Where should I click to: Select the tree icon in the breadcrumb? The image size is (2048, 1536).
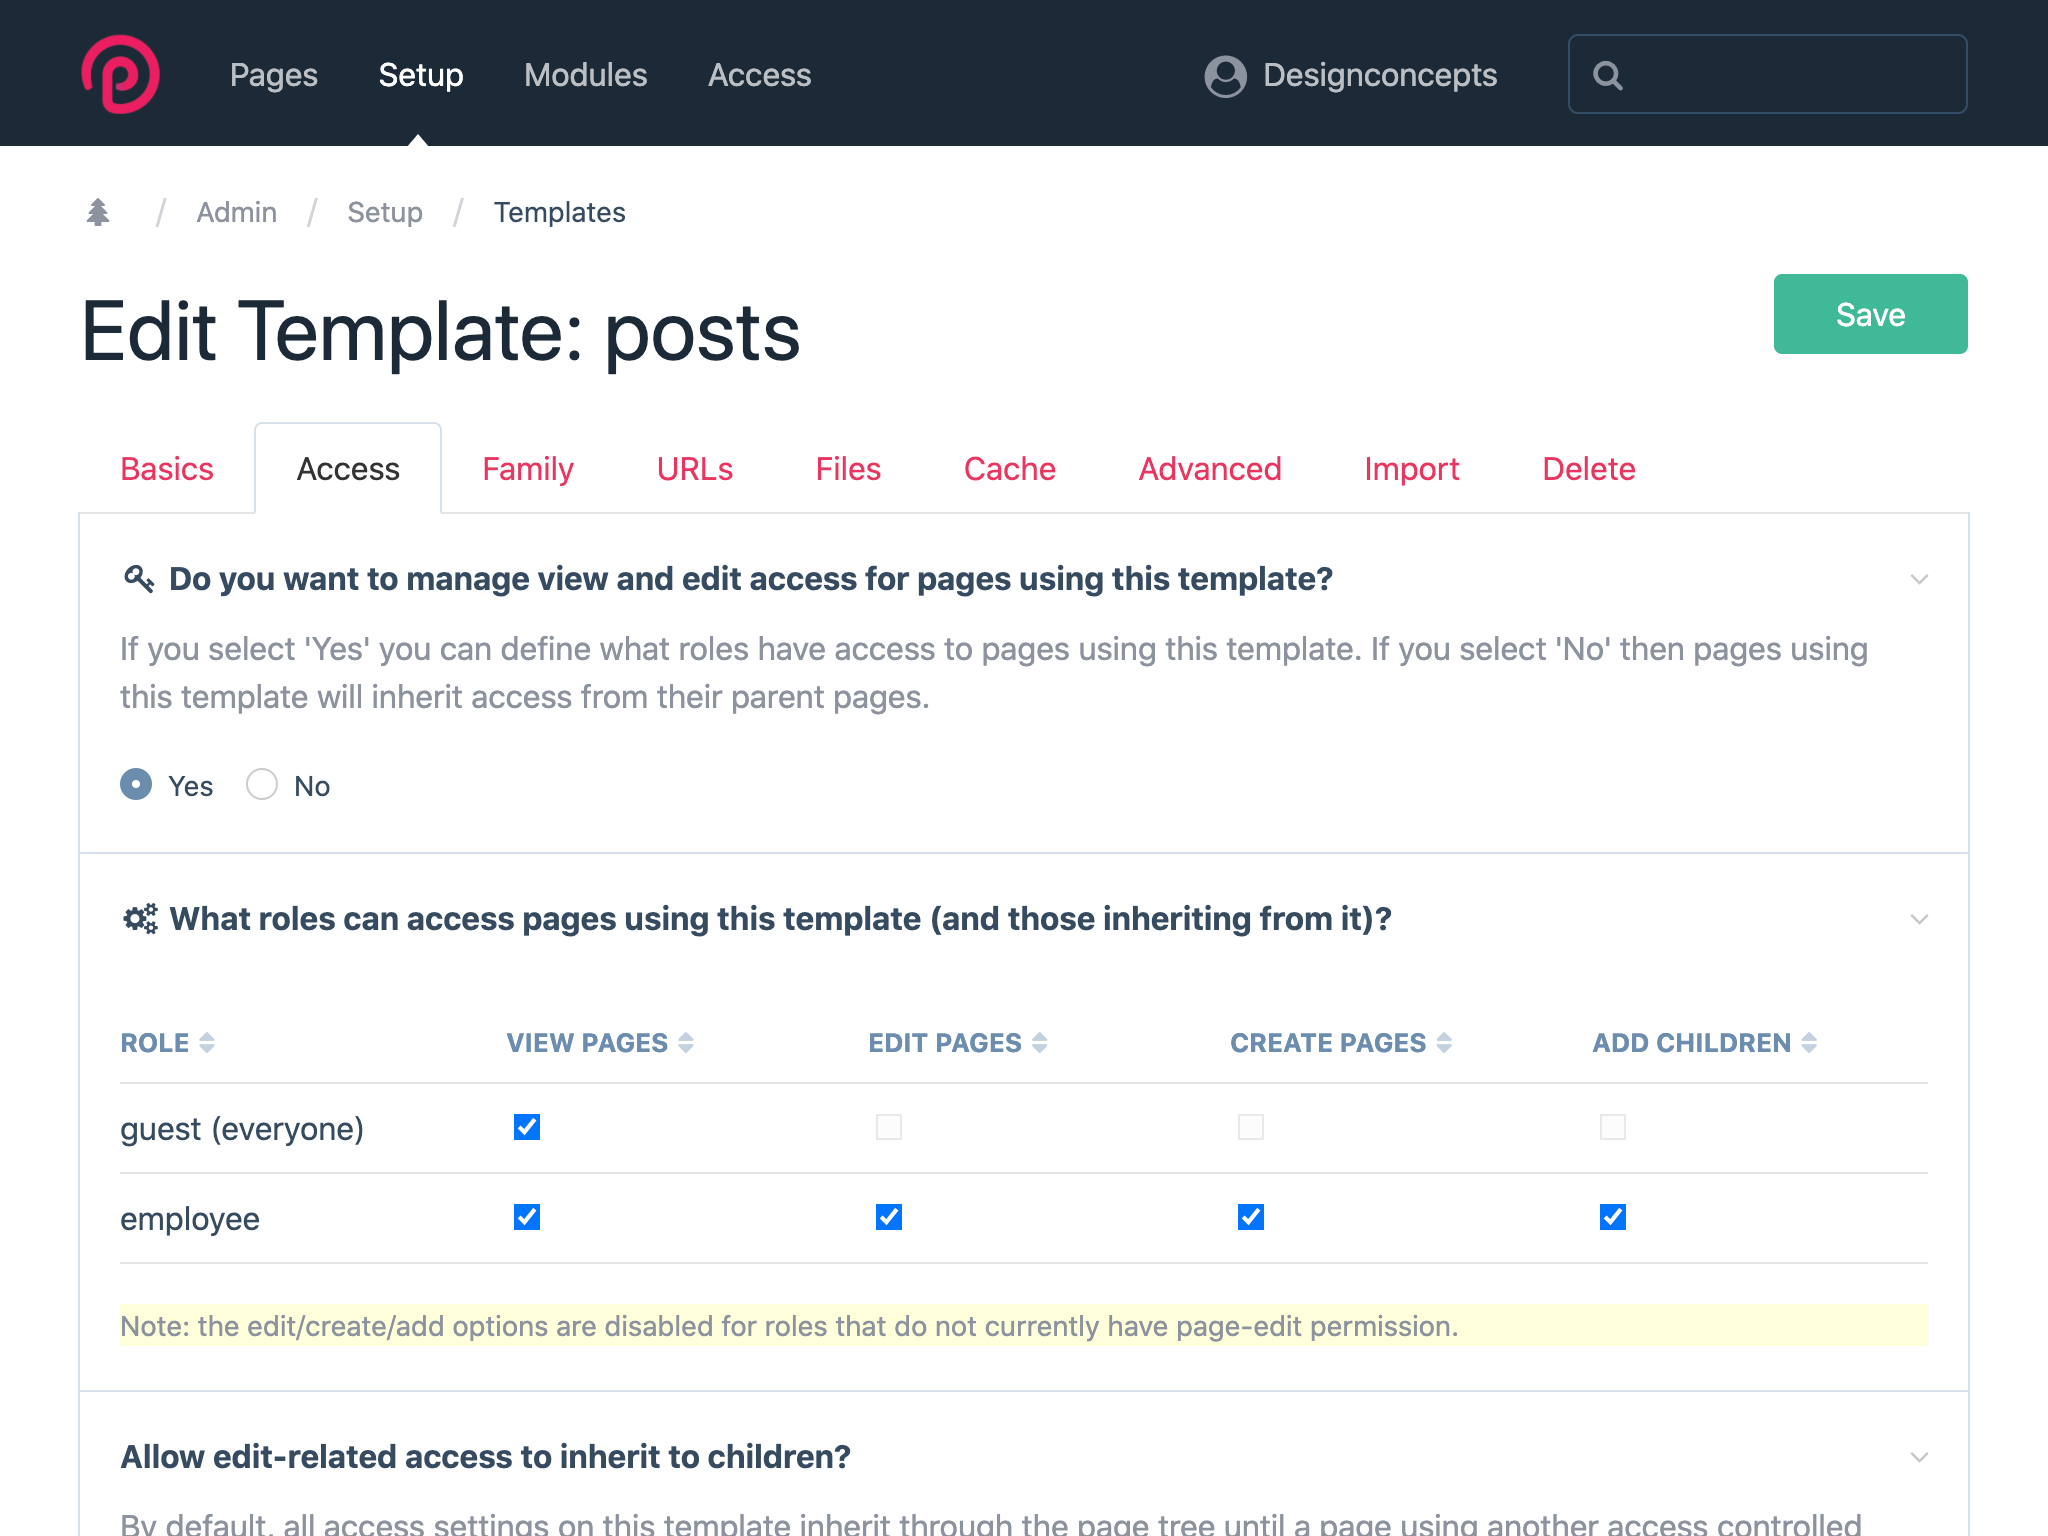click(98, 211)
